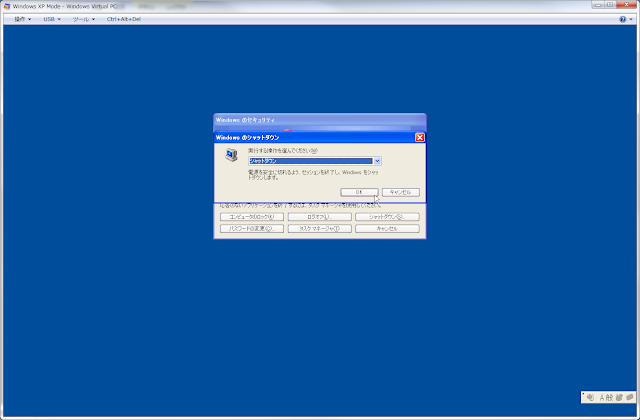Click the IME input method icon in language bar
Screen dimensions: 640x420
tap(591, 397)
